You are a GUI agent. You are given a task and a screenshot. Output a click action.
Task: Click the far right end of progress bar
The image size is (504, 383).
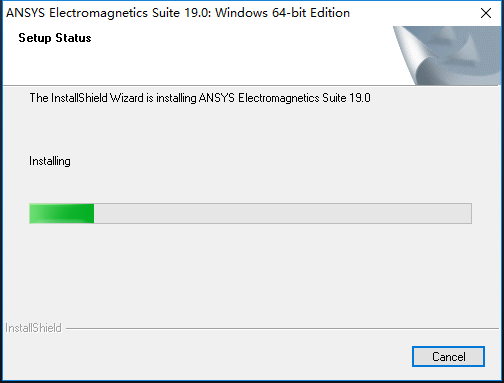pos(469,213)
